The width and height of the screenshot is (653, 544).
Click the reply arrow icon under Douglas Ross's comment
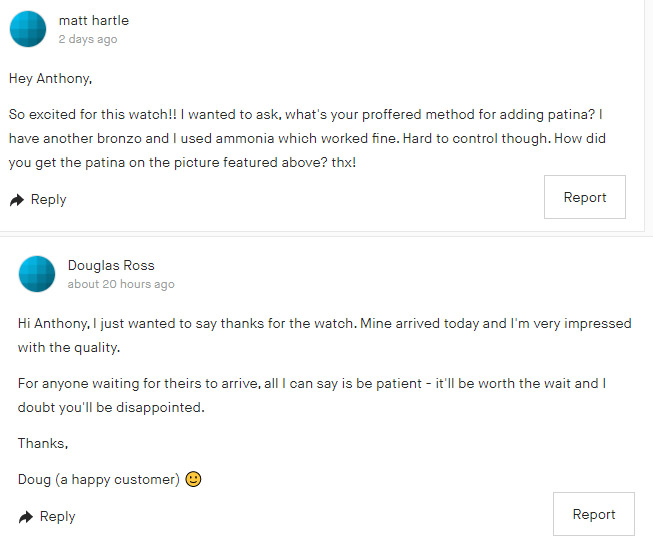click(26, 517)
